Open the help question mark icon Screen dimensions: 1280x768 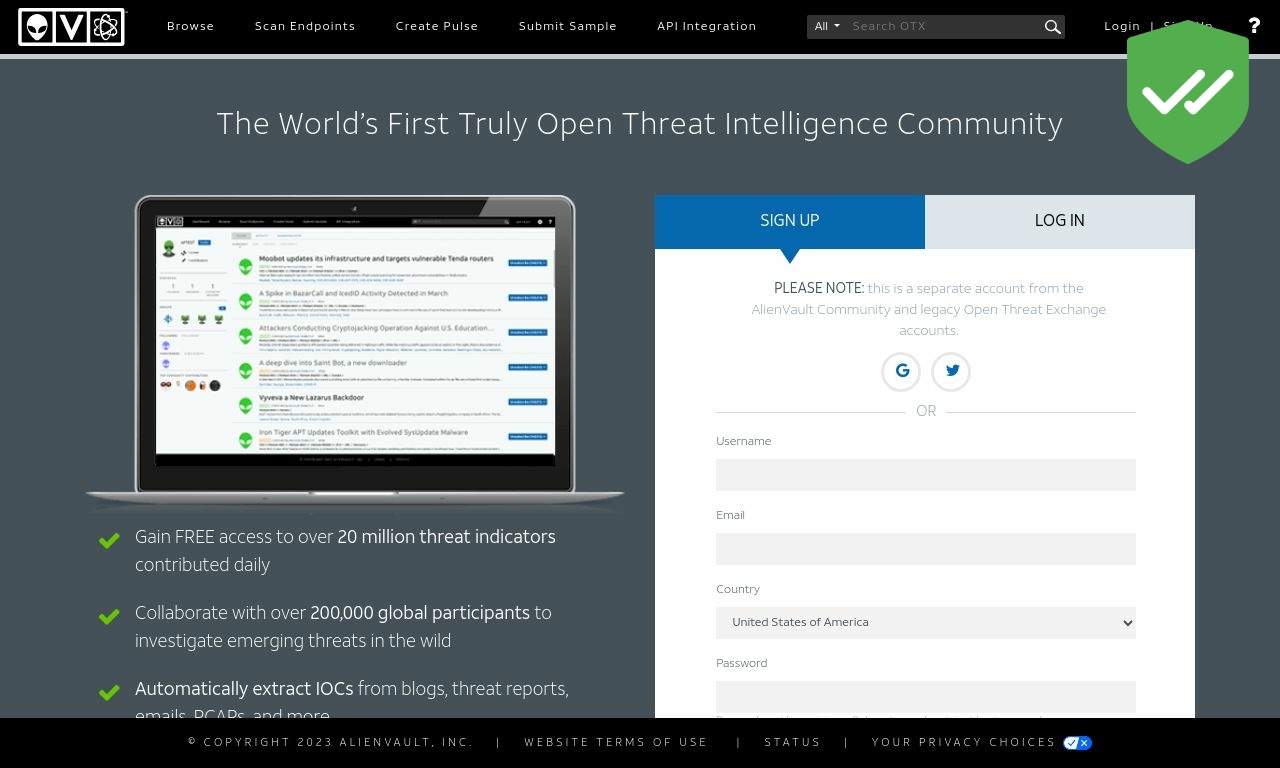(1254, 26)
